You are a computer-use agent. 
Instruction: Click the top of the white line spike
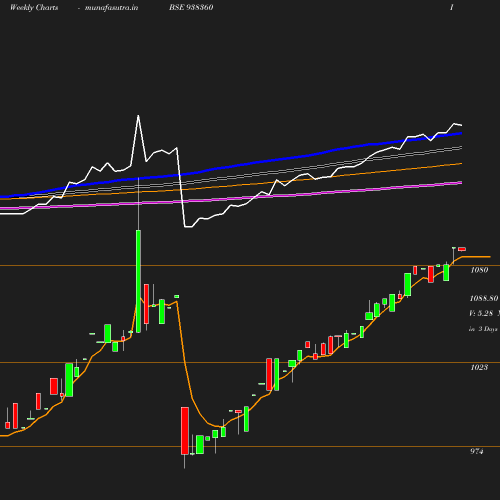click(x=138, y=115)
